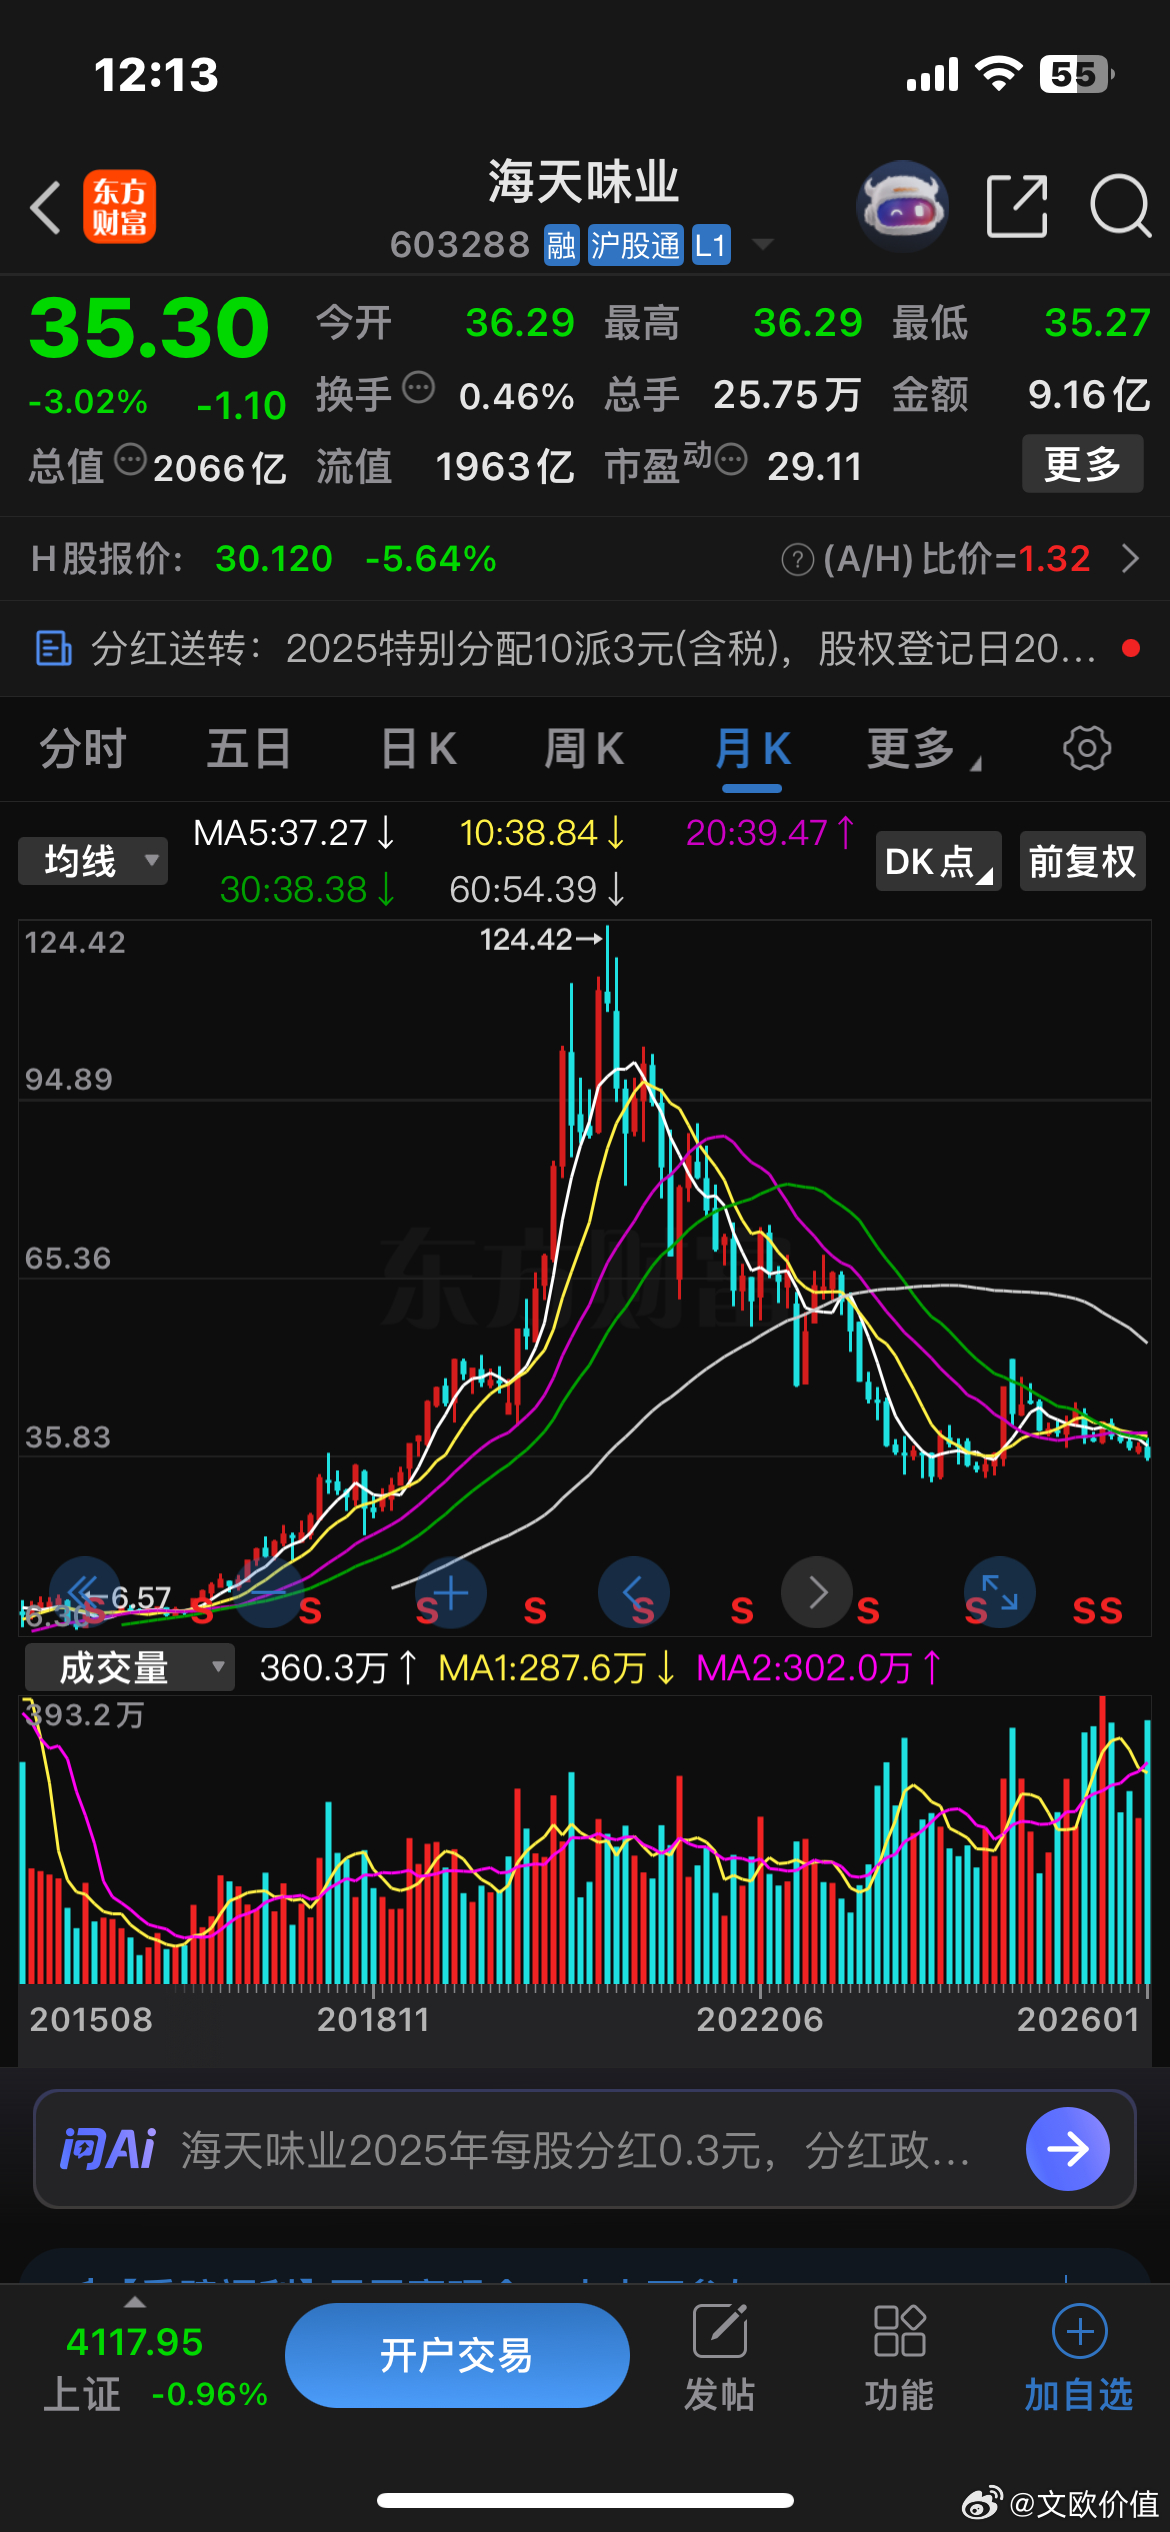Image resolution: width=1170 pixels, height=2532 pixels.
Task: Expand the index bar above 4117.95
Action: point(134,2301)
